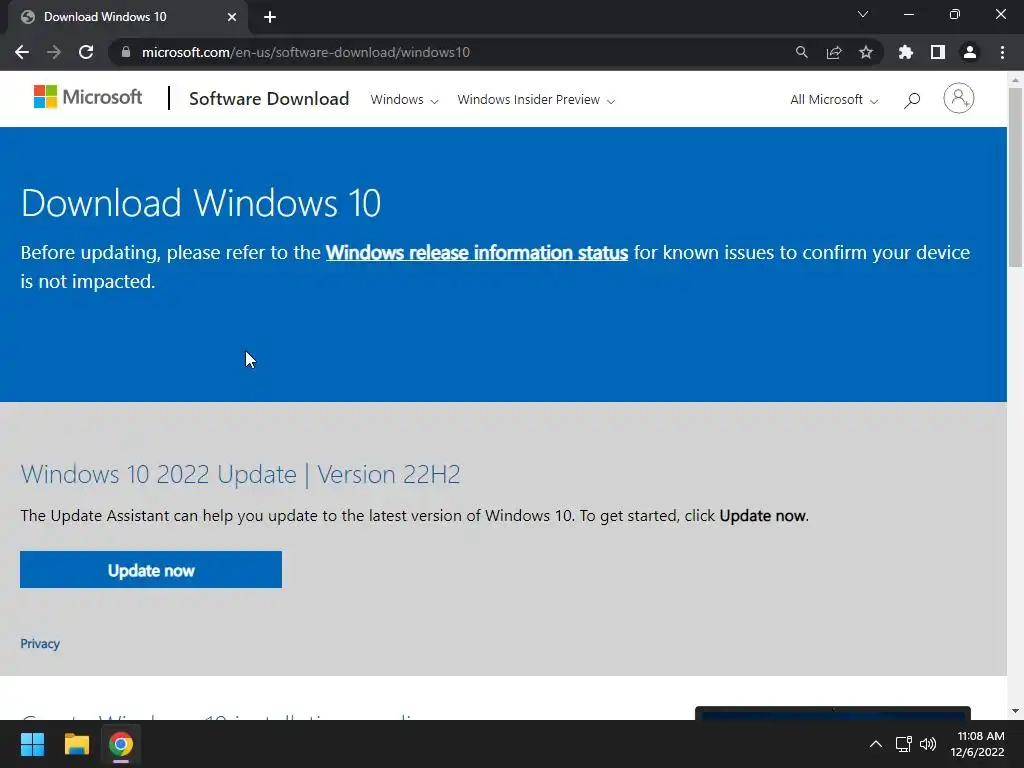Click the Windows 10 2022 Update heading
This screenshot has height=768, width=1024.
pyautogui.click(x=240, y=474)
